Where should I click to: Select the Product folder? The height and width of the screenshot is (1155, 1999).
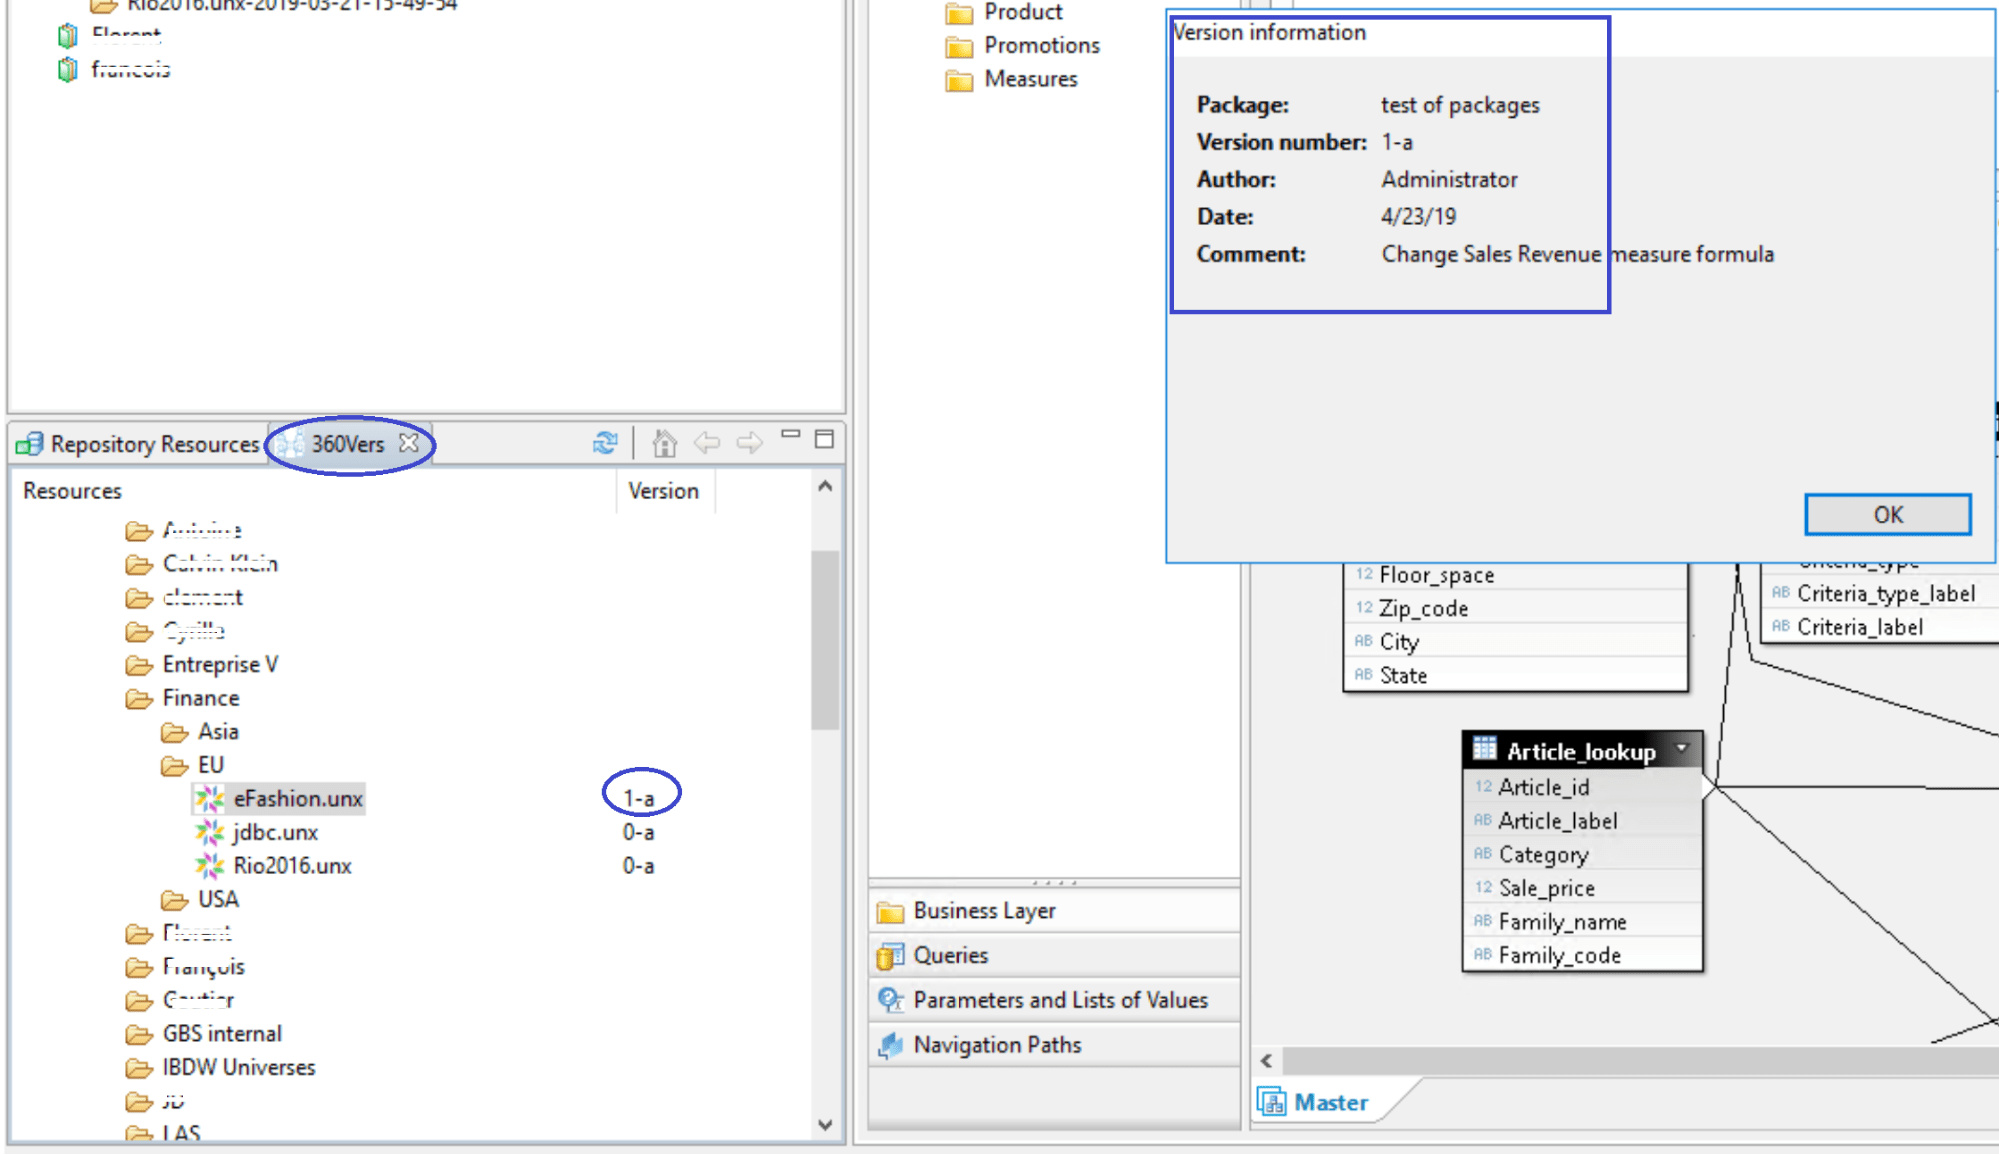pos(1022,12)
